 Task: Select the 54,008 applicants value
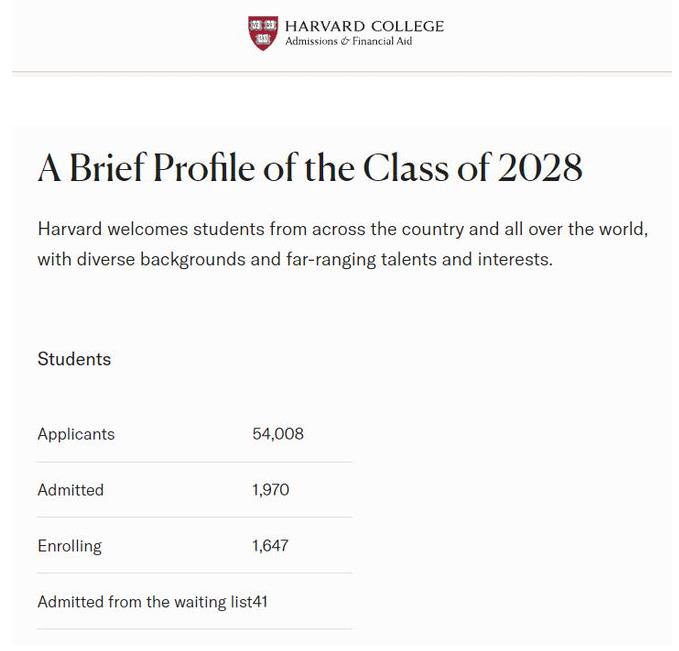278,434
